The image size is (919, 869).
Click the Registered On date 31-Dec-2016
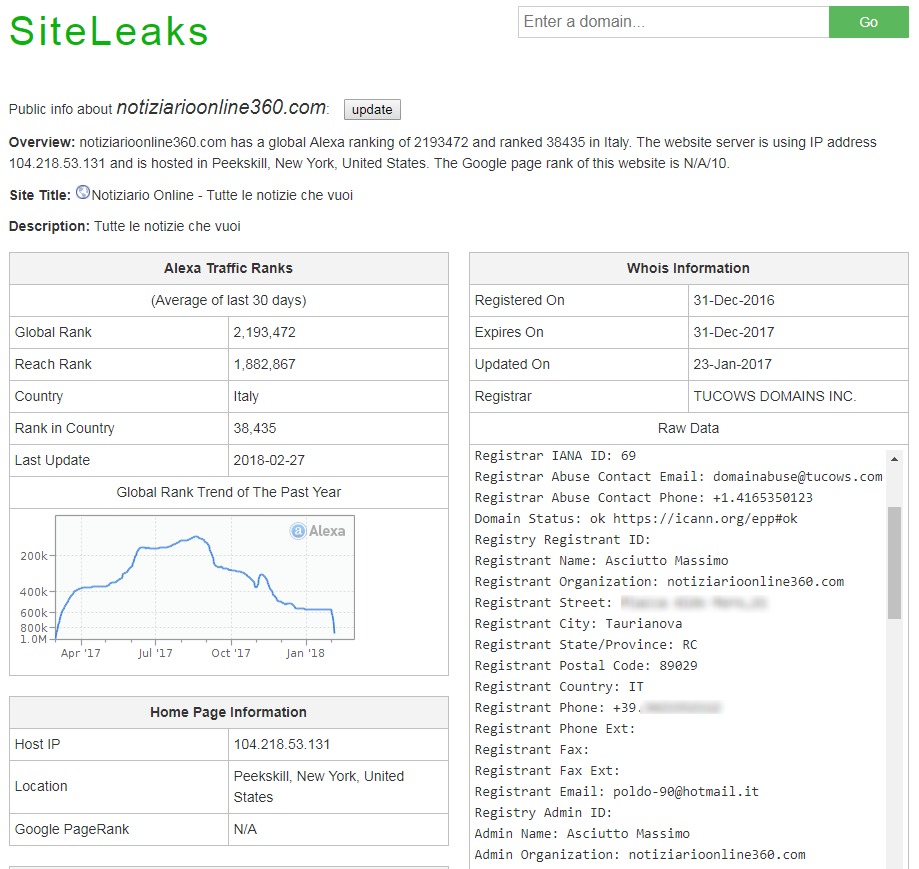point(734,301)
